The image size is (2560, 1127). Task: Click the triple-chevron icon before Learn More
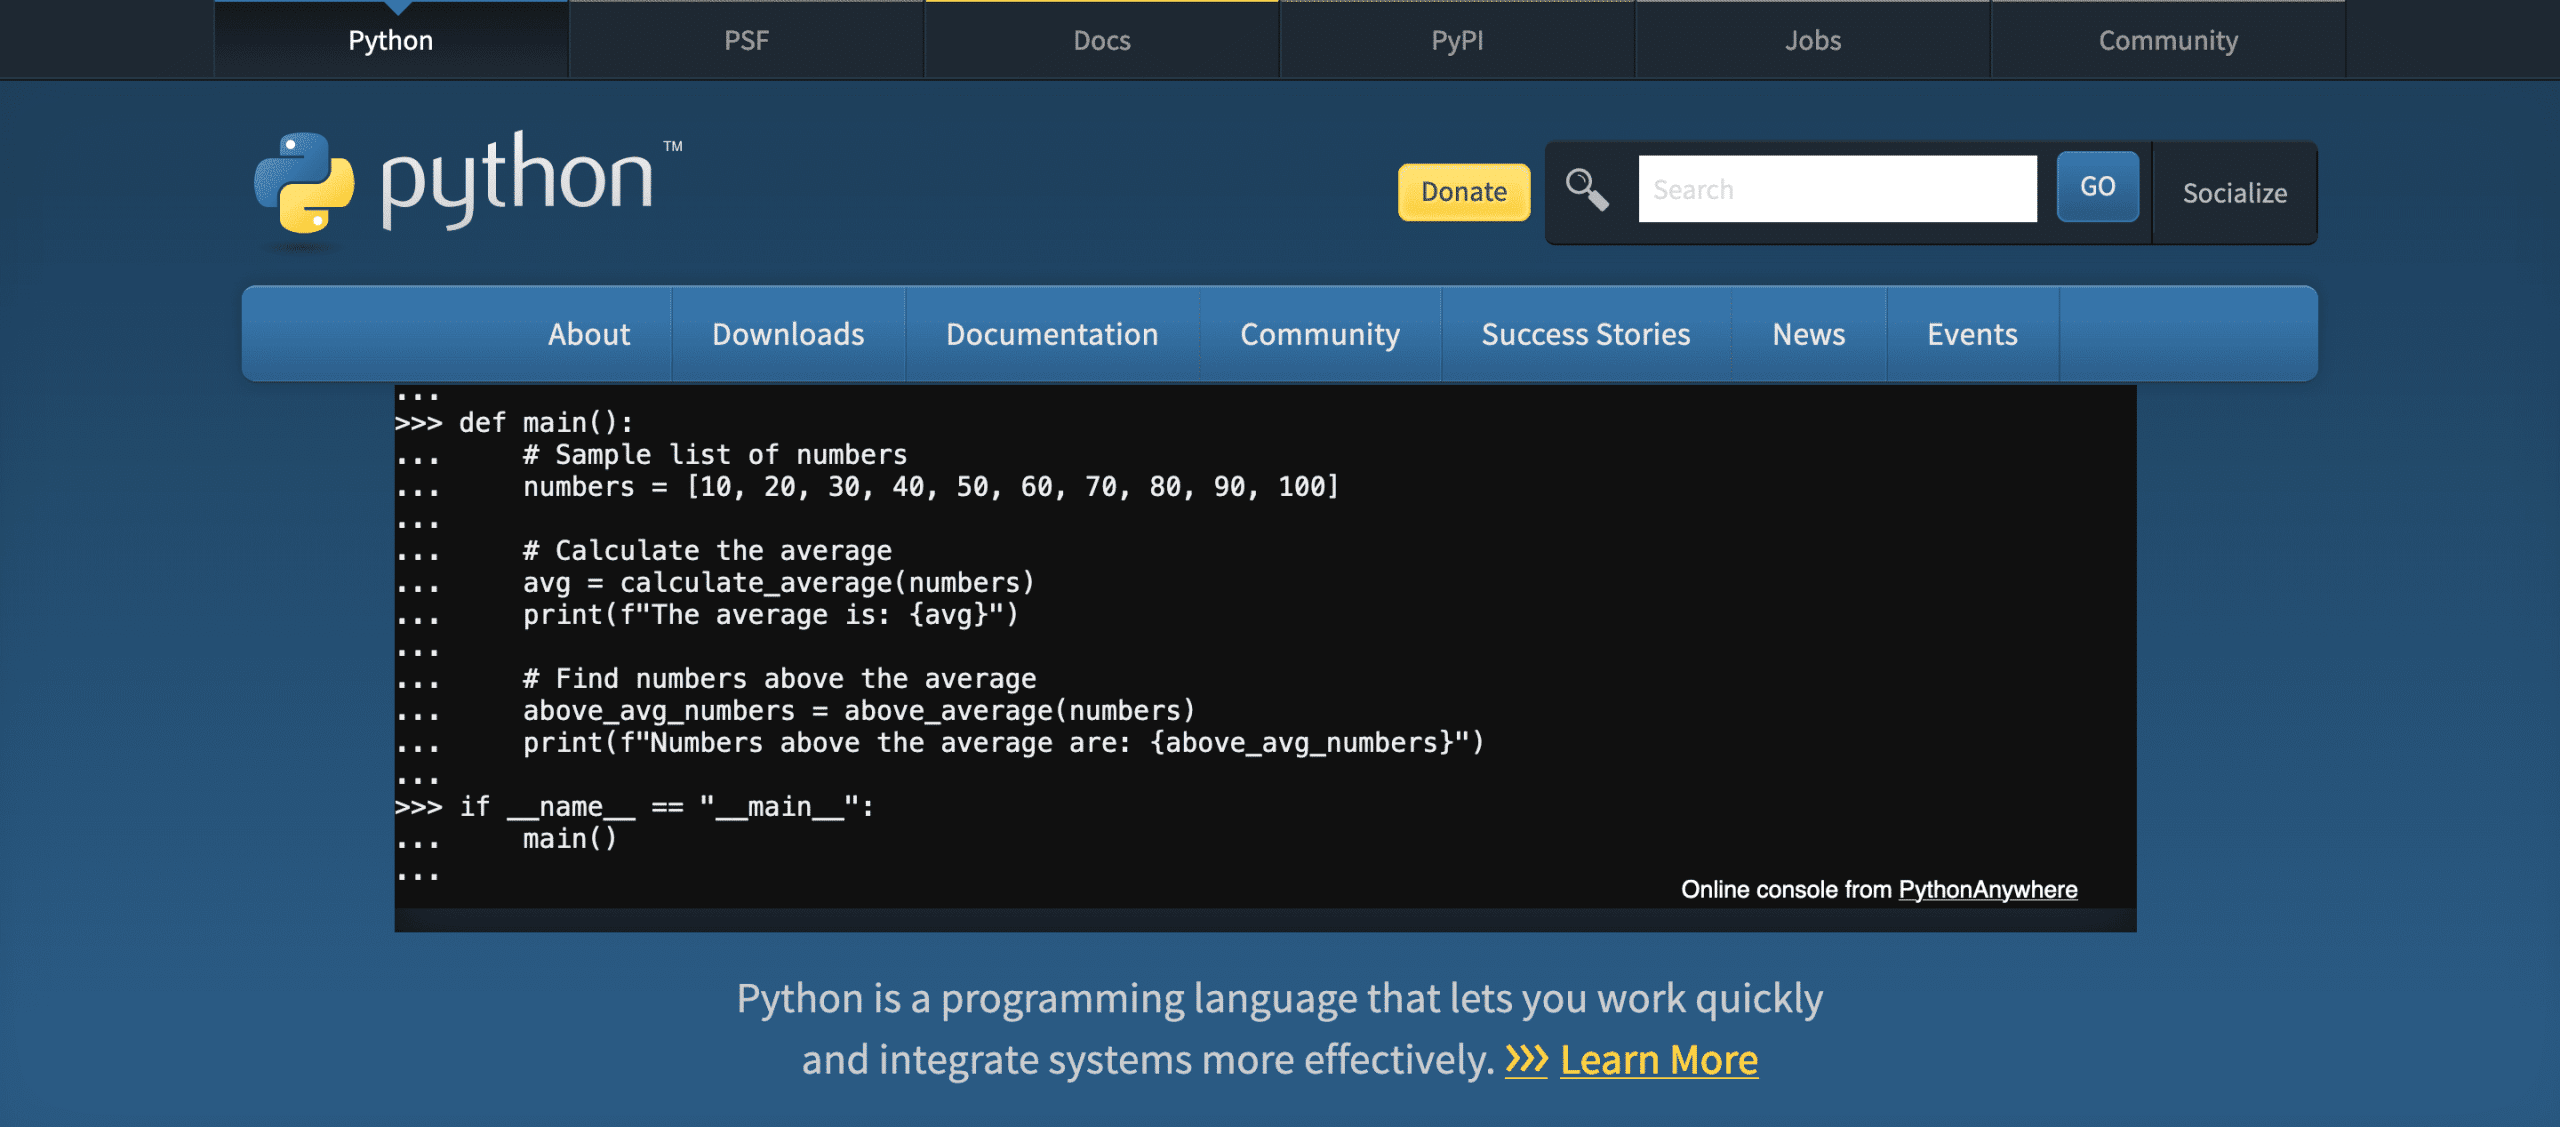1526,1059
